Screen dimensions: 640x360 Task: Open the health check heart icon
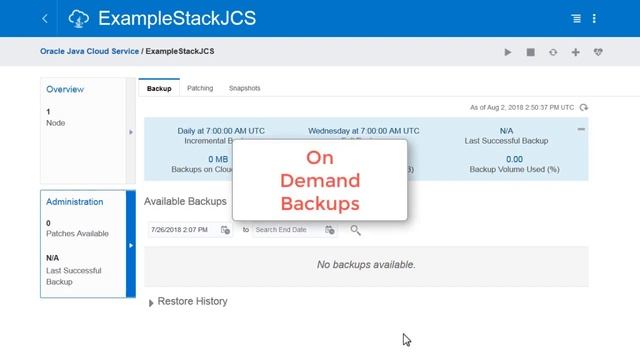[x=598, y=52]
